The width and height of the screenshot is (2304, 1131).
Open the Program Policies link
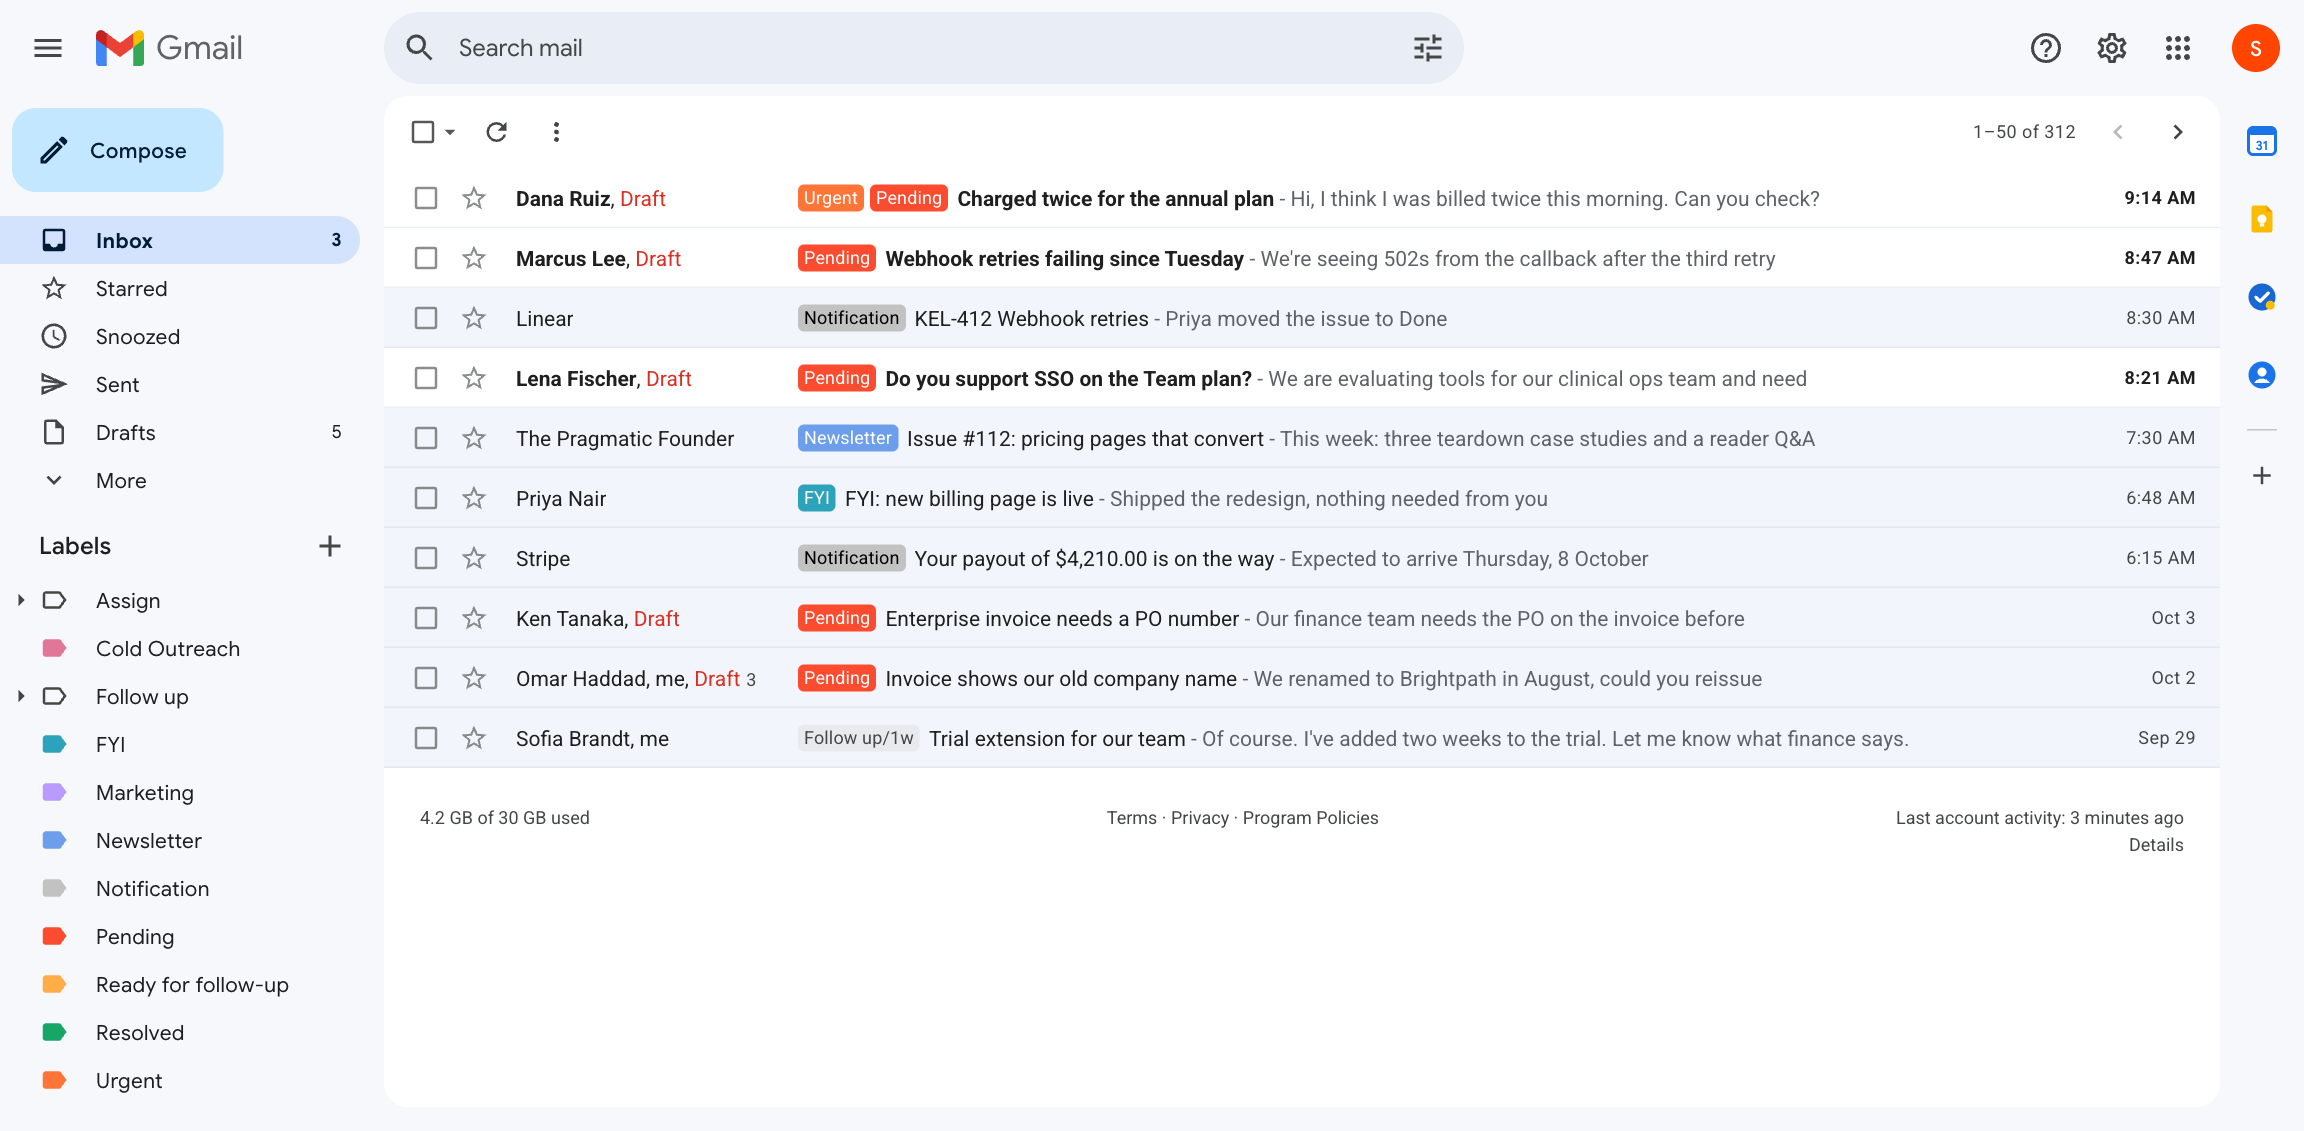point(1310,818)
